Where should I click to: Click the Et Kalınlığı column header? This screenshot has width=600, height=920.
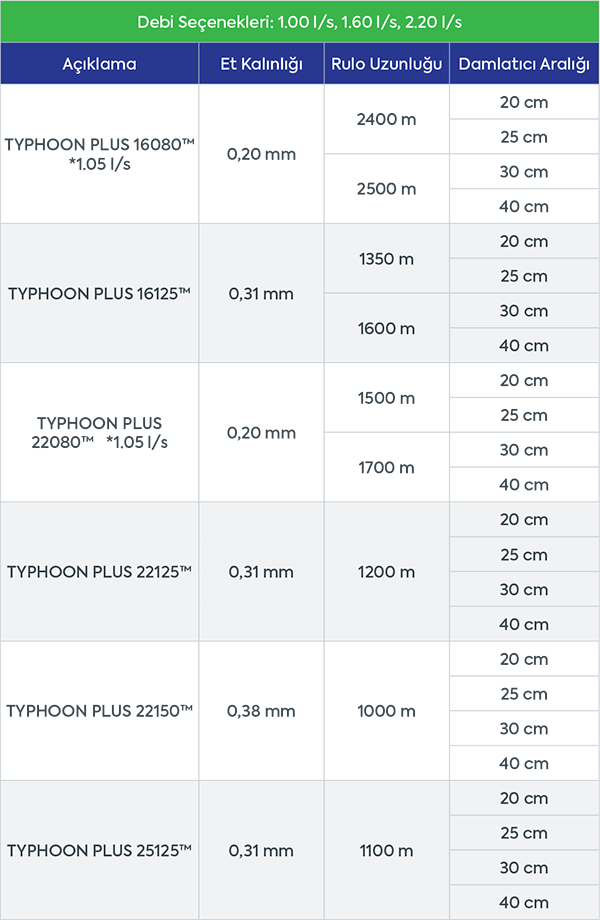tap(261, 65)
